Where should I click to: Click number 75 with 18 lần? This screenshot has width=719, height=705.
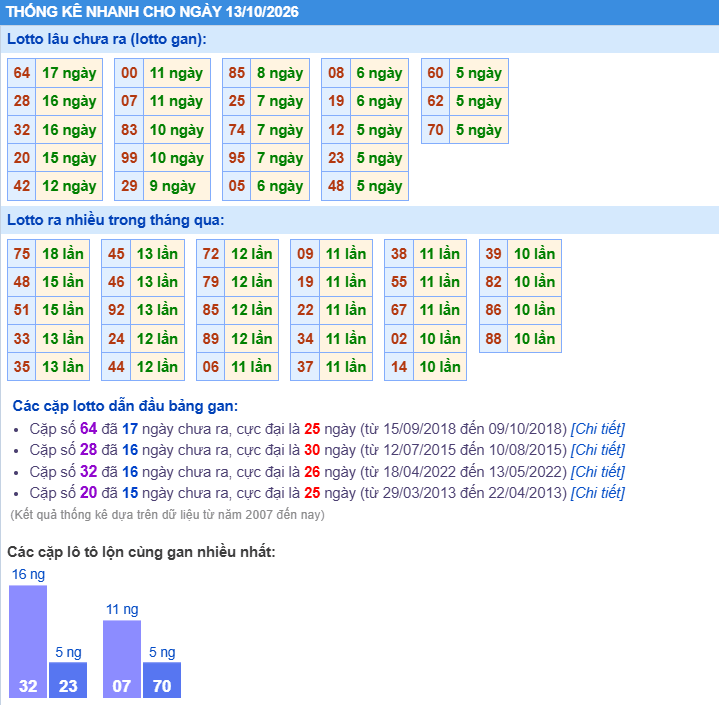pos(22,254)
